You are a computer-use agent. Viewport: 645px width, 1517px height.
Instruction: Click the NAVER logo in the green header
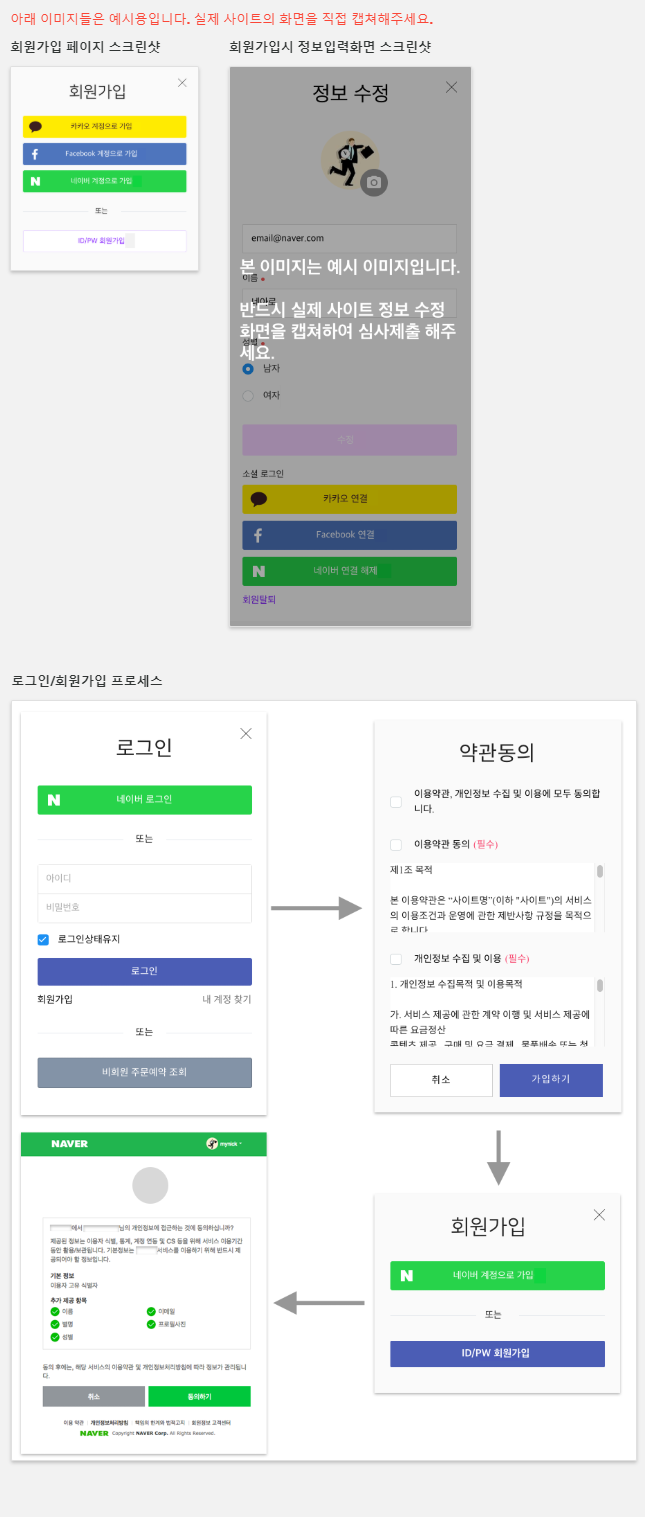tap(70, 1143)
